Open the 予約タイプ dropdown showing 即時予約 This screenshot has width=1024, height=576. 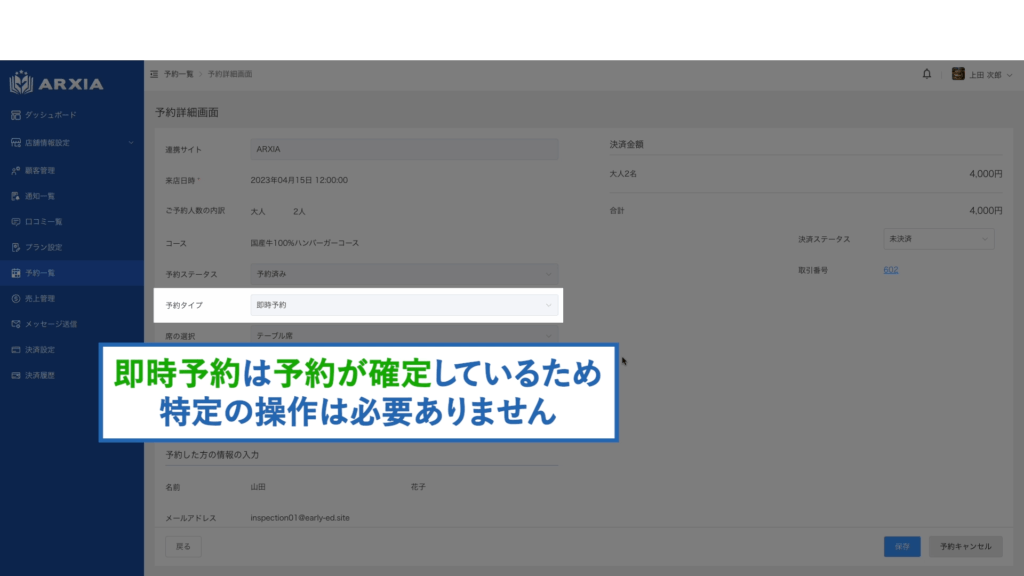pos(403,305)
